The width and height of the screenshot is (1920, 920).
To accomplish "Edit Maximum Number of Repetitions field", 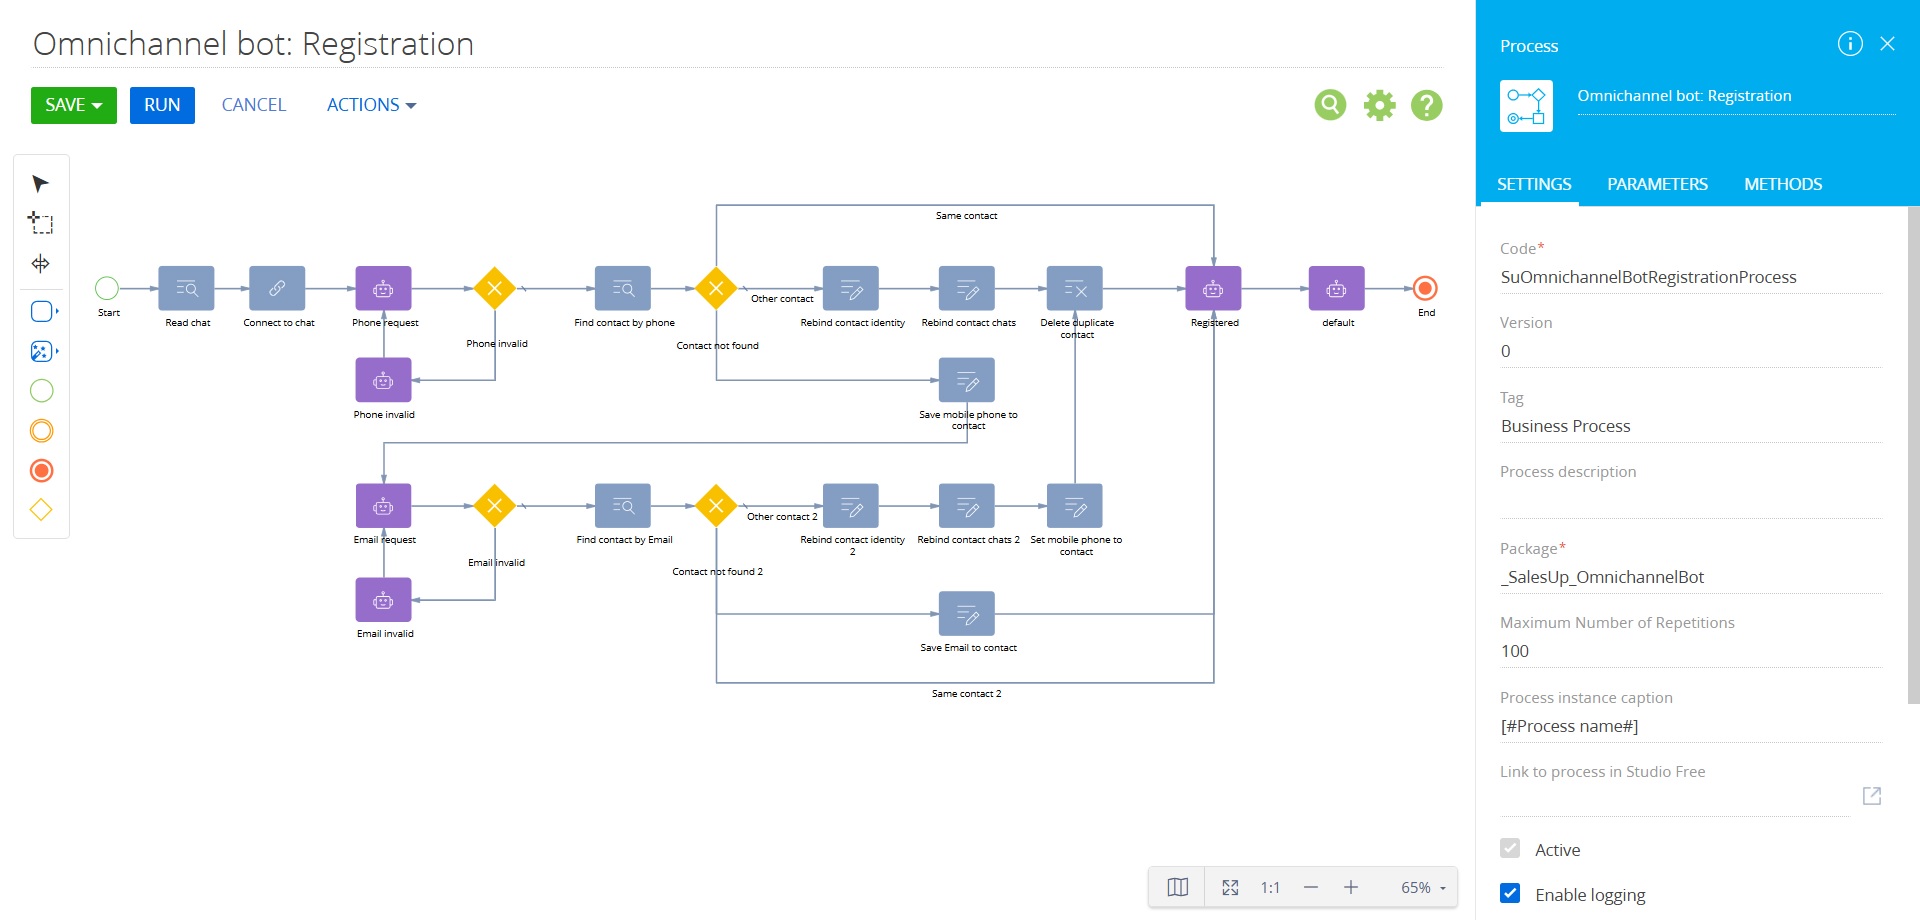I will tap(1690, 652).
